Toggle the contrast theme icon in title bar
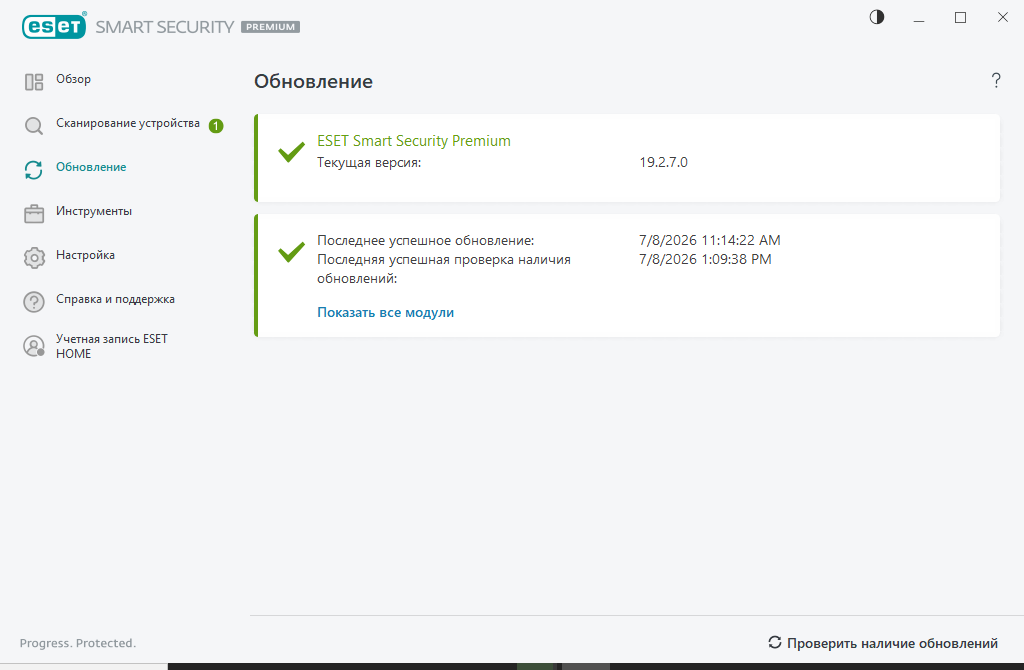The height and width of the screenshot is (670, 1024). click(877, 17)
